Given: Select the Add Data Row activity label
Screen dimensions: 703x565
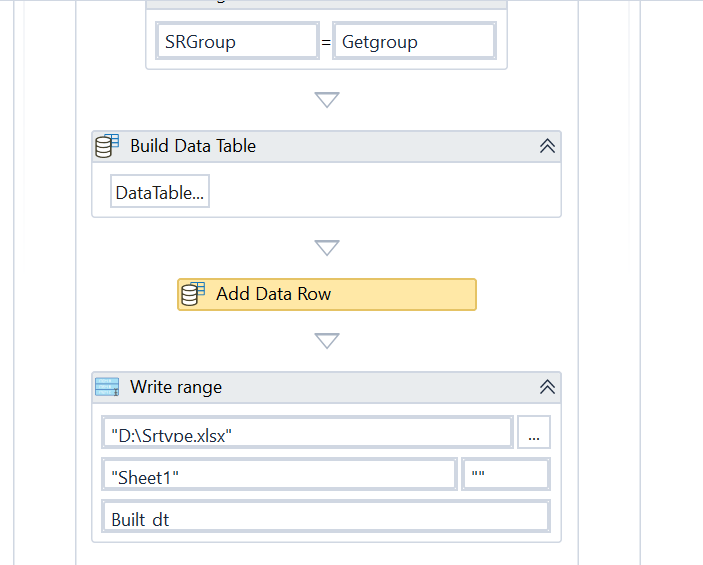Looking at the screenshot, I should tap(273, 294).
